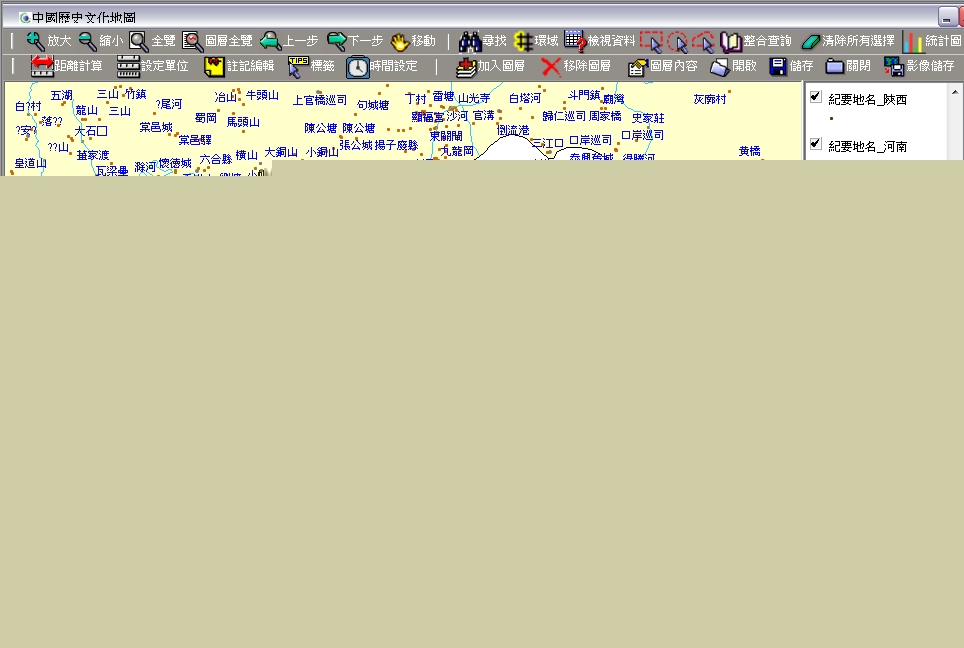
Task: Select the 放大 zoom-in tool
Action: pyautogui.click(x=36, y=41)
